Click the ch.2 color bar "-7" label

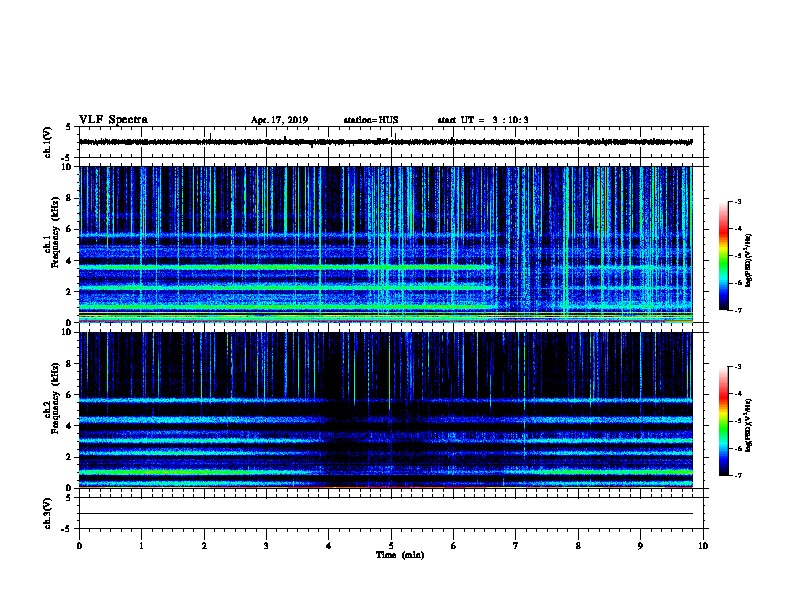click(x=737, y=476)
